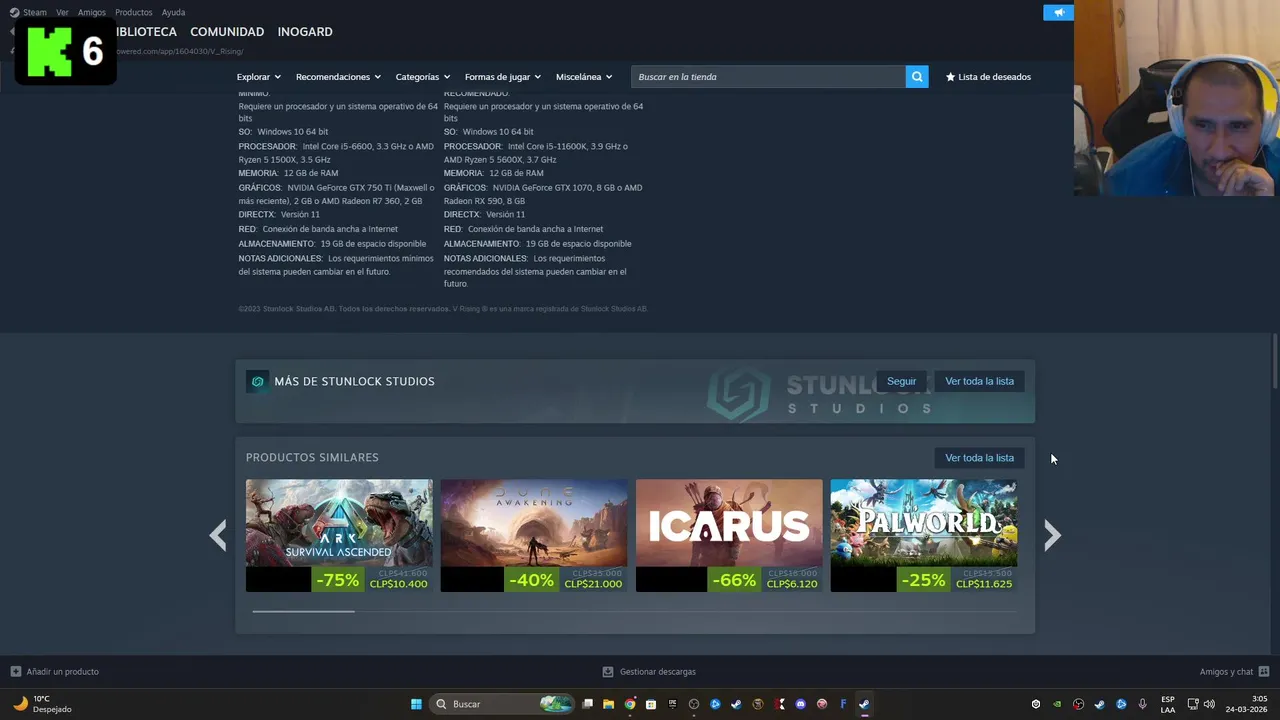The image size is (1280, 720).
Task: Expand the Explorar dropdown
Action: click(x=258, y=77)
